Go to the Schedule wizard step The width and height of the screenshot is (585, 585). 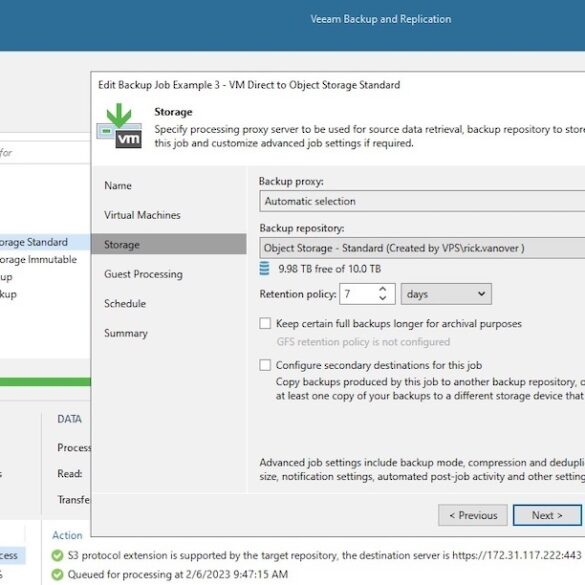coord(125,303)
